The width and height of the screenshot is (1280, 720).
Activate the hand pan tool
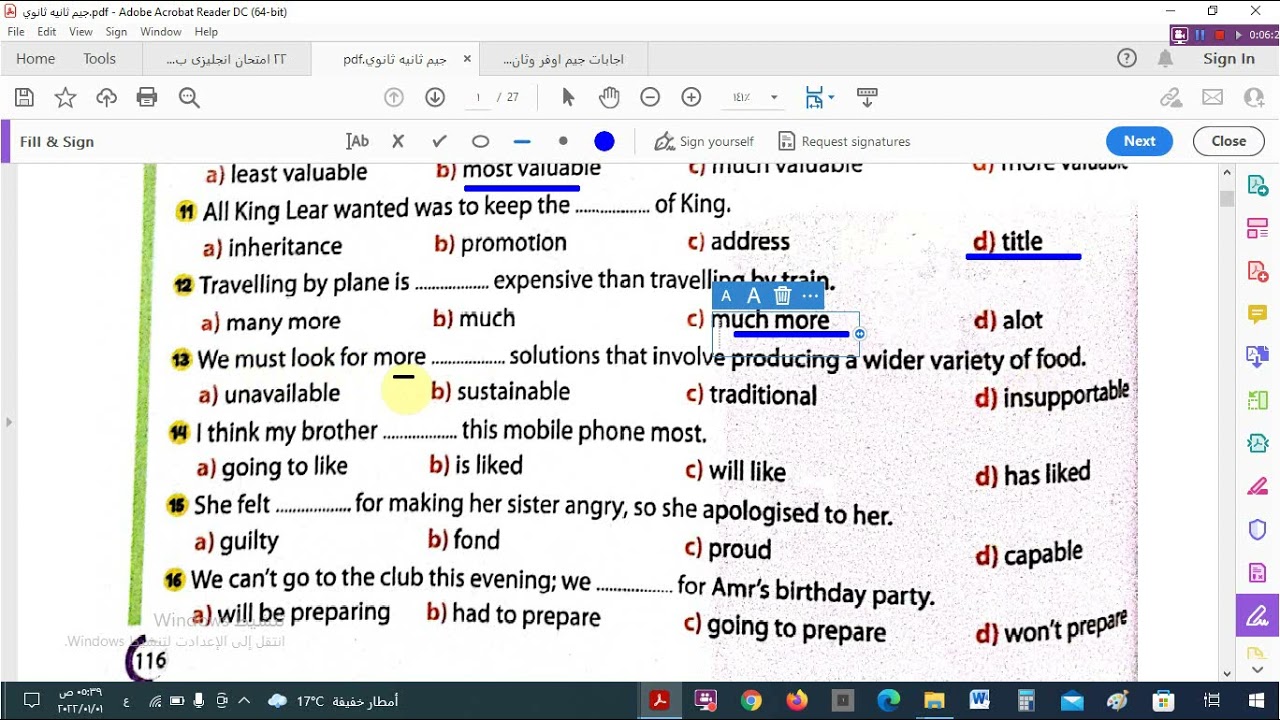(x=609, y=97)
